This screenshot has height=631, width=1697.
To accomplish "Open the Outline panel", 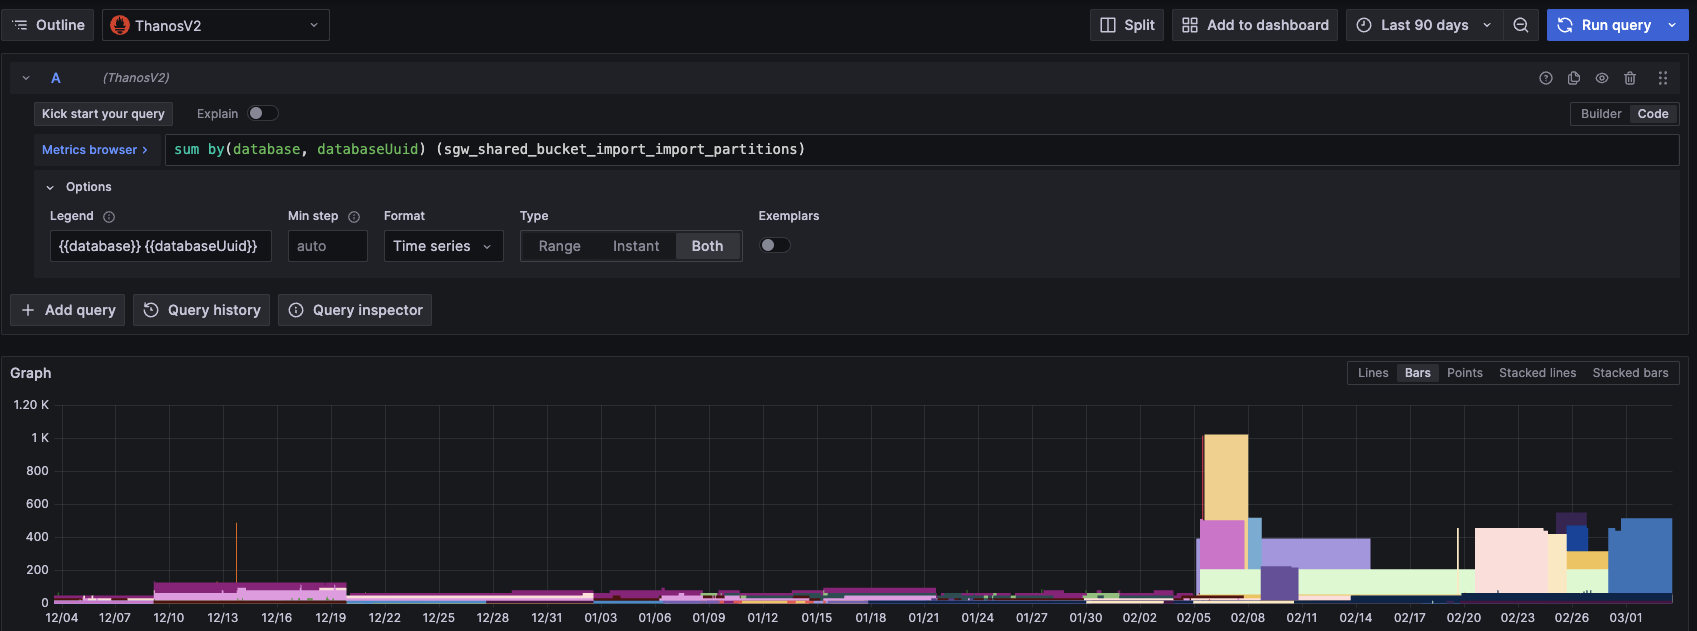I will pos(48,25).
